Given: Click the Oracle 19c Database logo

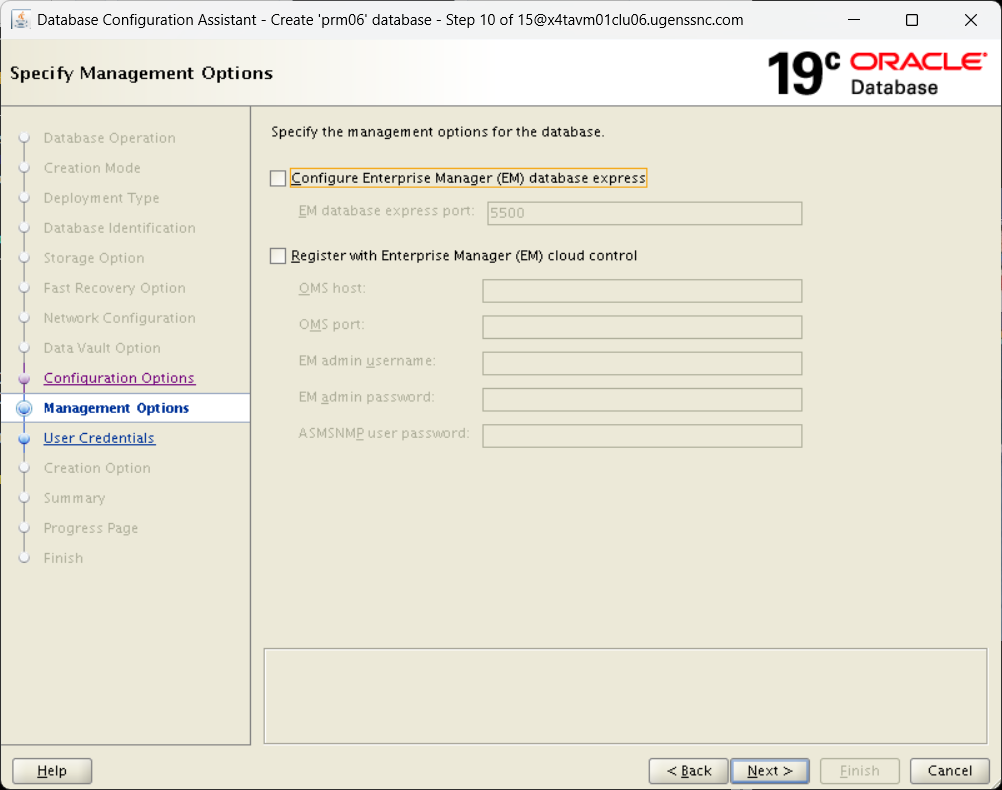Looking at the screenshot, I should [877, 74].
